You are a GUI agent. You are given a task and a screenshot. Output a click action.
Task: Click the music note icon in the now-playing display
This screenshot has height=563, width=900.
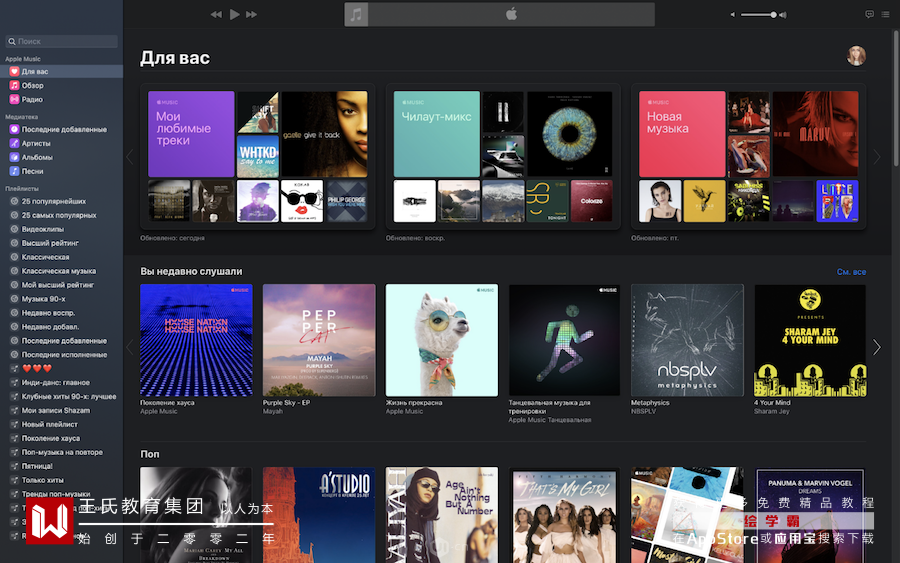(x=356, y=14)
